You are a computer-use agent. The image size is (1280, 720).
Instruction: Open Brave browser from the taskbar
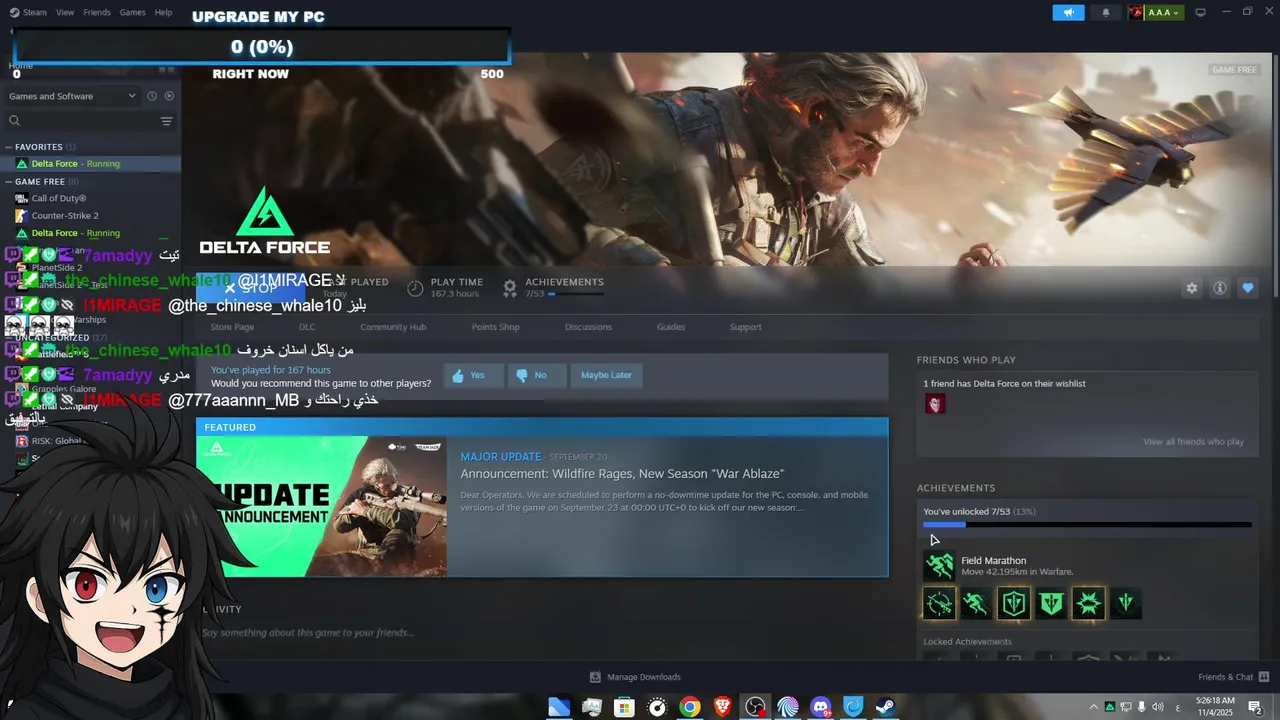(722, 707)
